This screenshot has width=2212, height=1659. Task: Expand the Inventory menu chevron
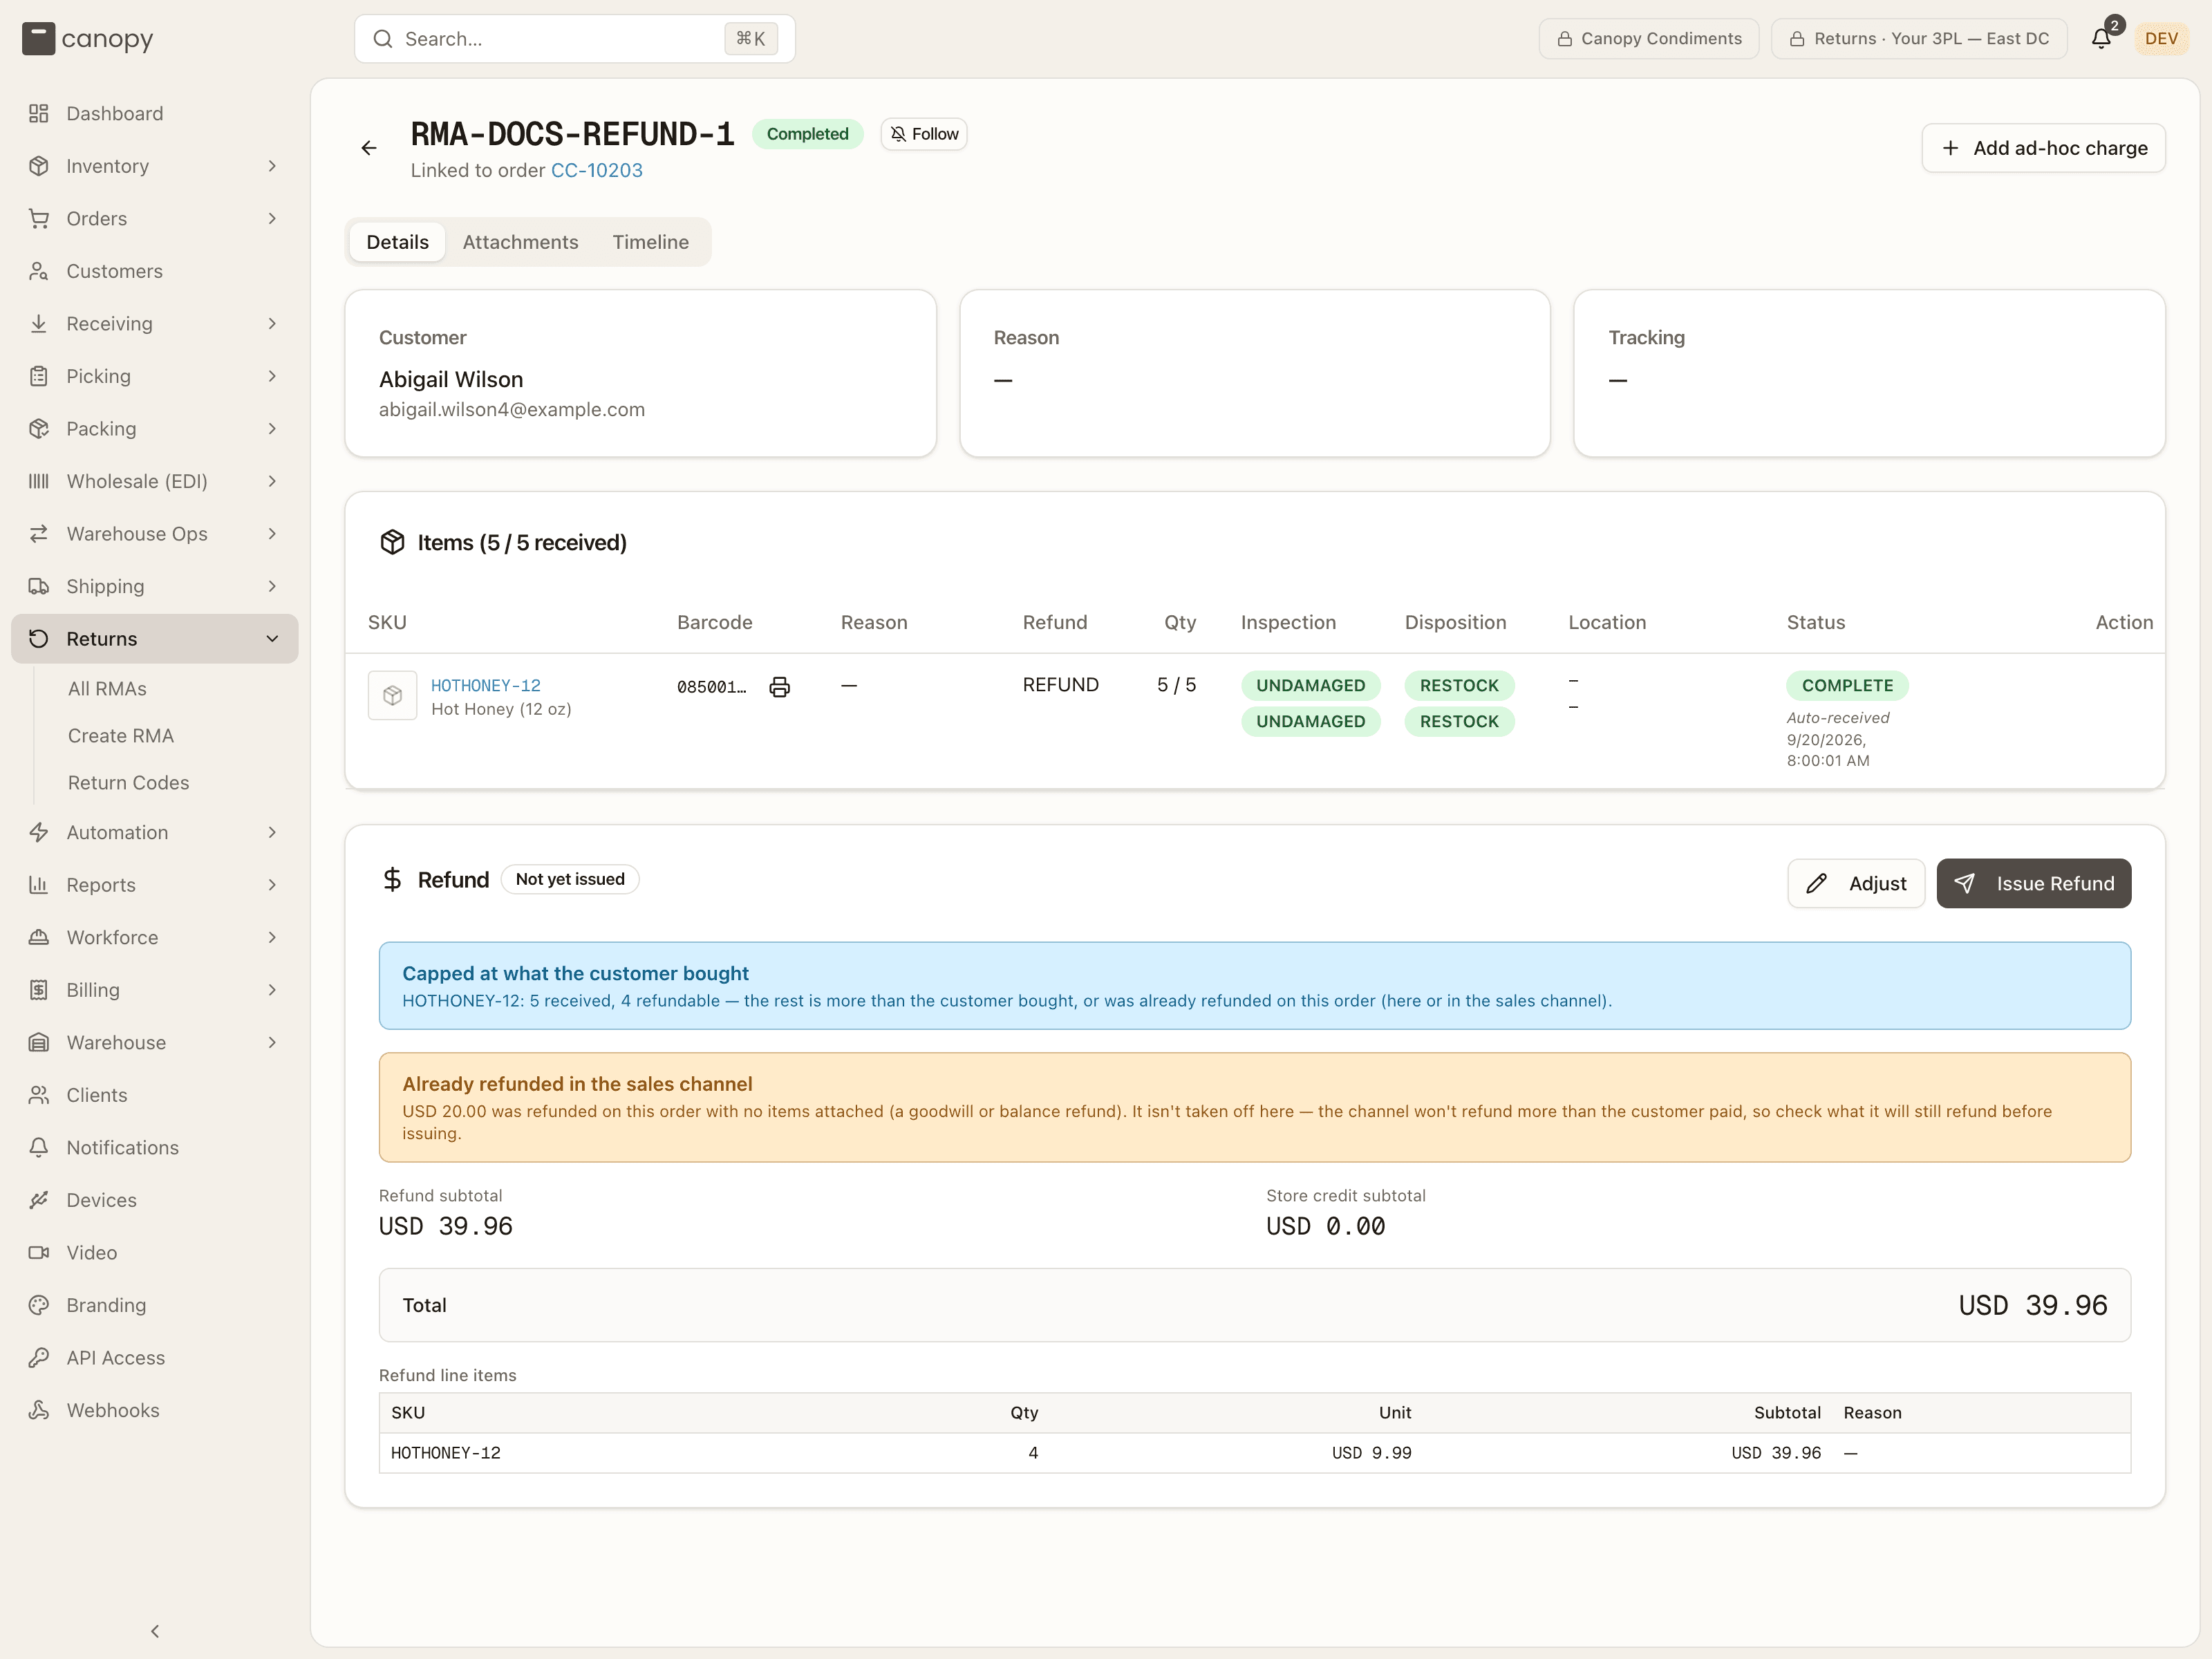[x=272, y=166]
